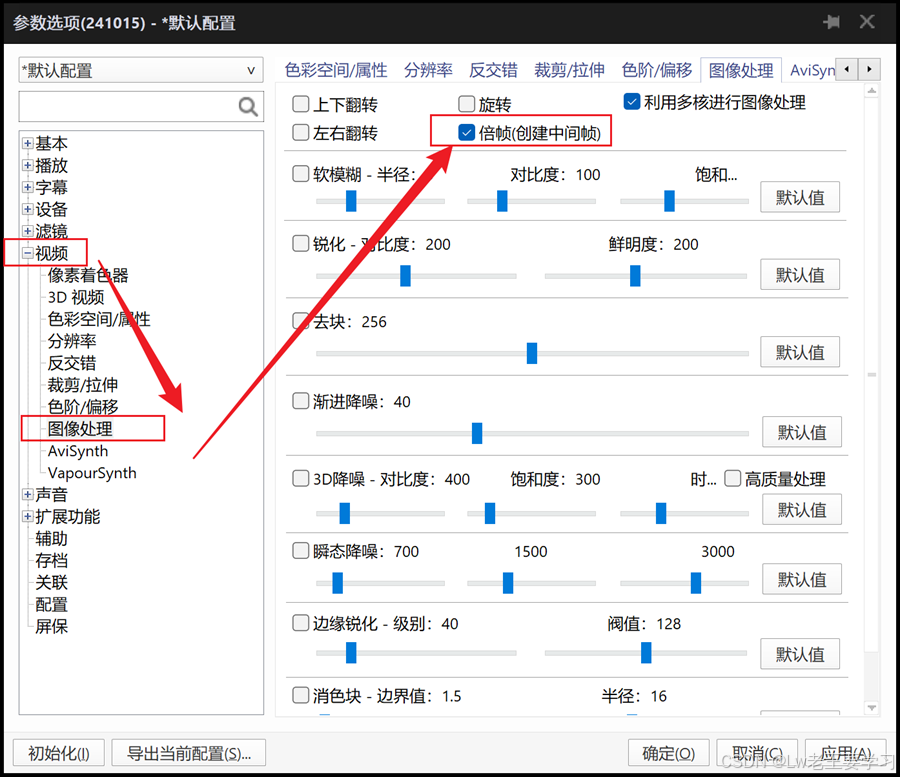Open the AviSynth tab
900x777 pixels.
[x=812, y=71]
